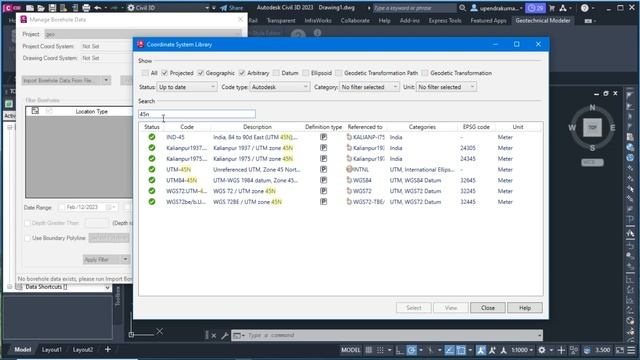Switch to the Layout1 tab
640x360 pixels.
click(51, 350)
